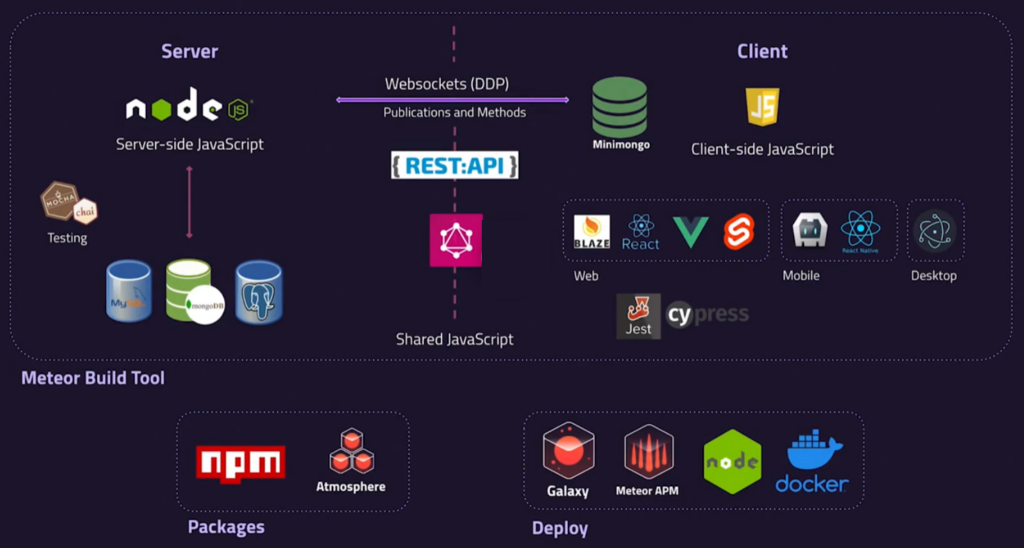Click the yellow JS shield icon
The width and height of the screenshot is (1024, 548).
[x=763, y=106]
